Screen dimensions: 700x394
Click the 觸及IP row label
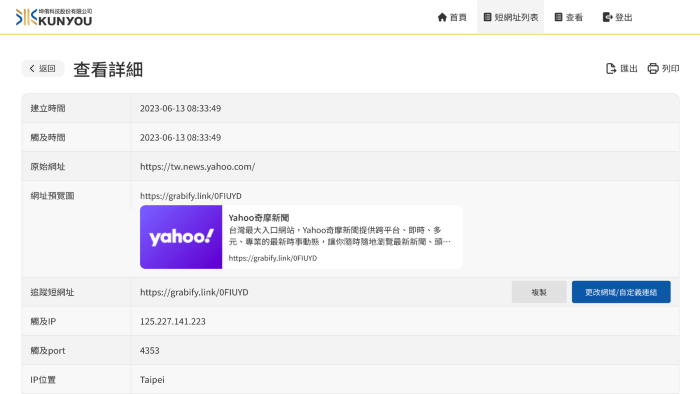43,321
